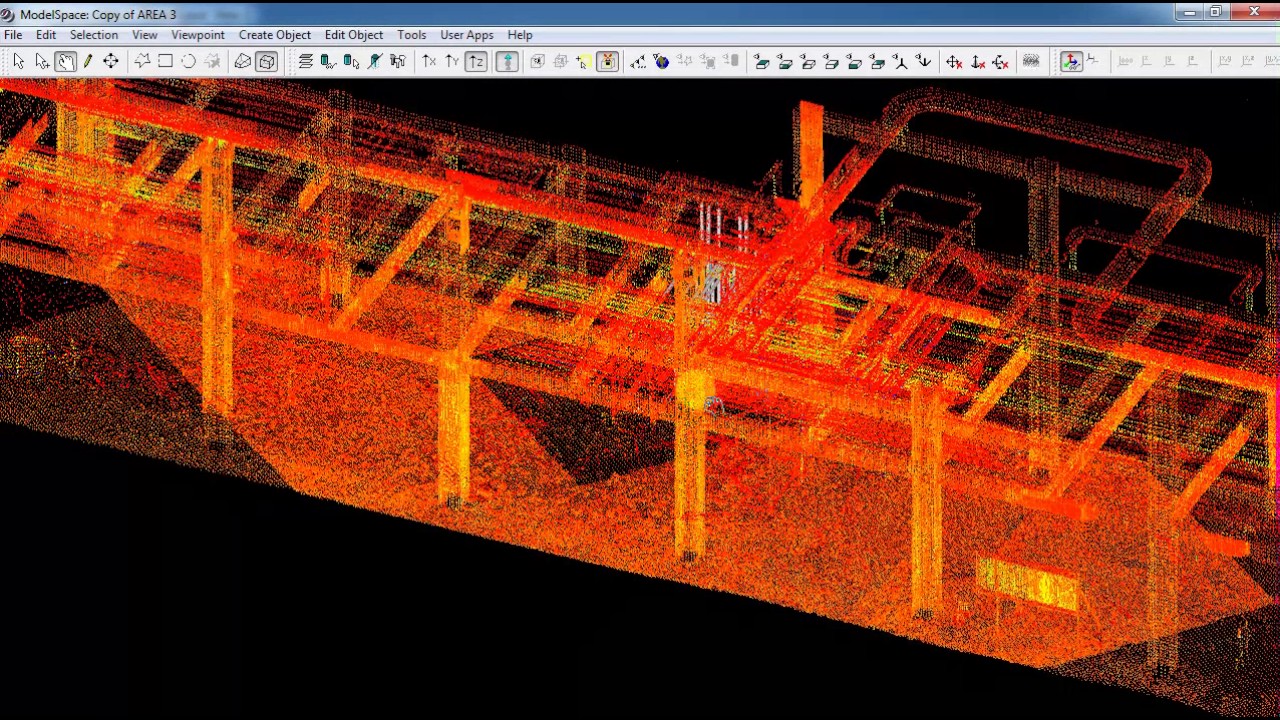Pick the yellow highlighted panel in point cloud

[x=1027, y=585]
